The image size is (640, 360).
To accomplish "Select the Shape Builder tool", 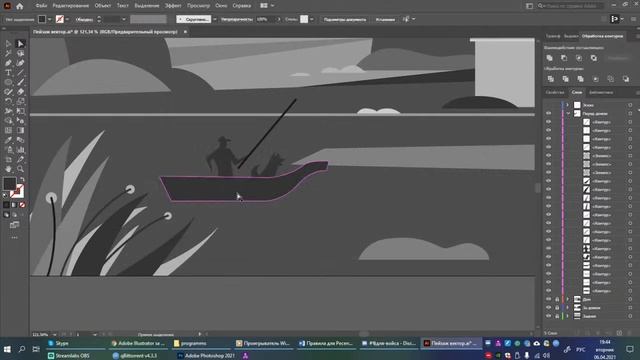I will coord(8,120).
